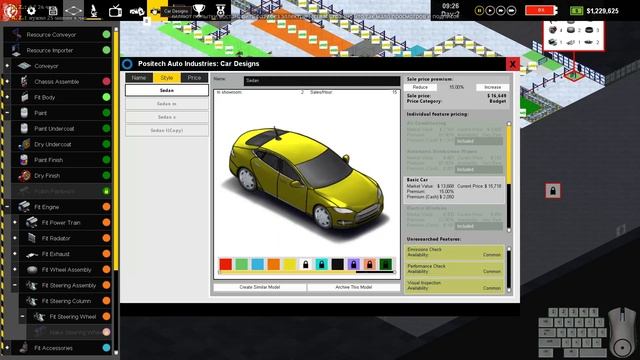This screenshot has height=360, width=640.
Task: Switch to the Name sort tab
Action: [139, 78]
